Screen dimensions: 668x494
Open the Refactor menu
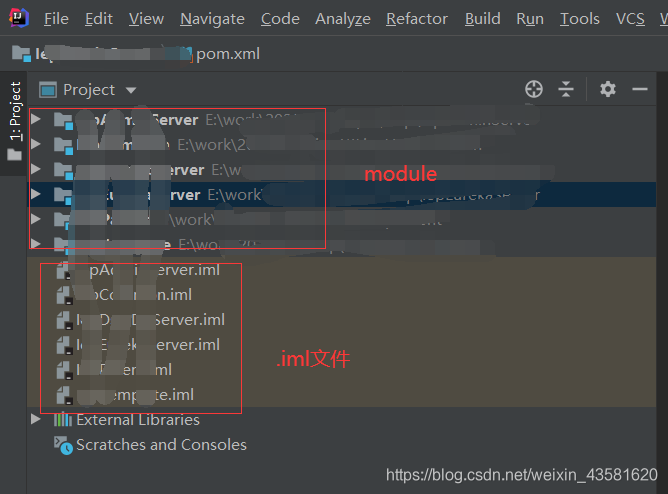(417, 19)
